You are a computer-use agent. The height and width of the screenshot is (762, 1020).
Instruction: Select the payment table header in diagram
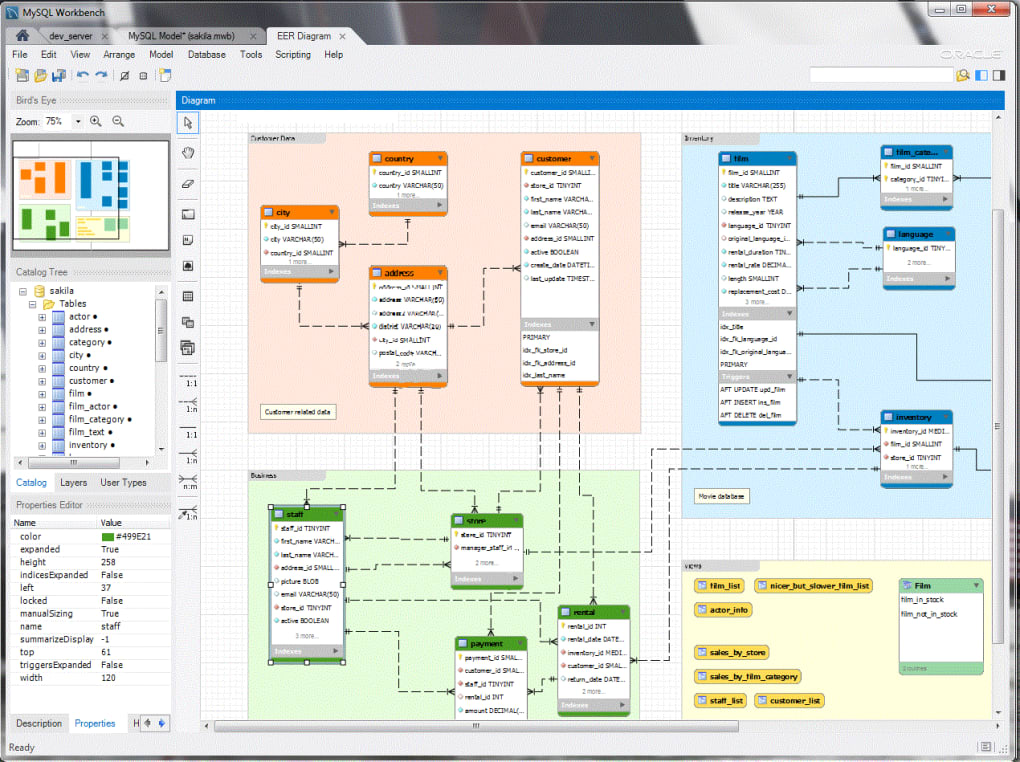490,644
